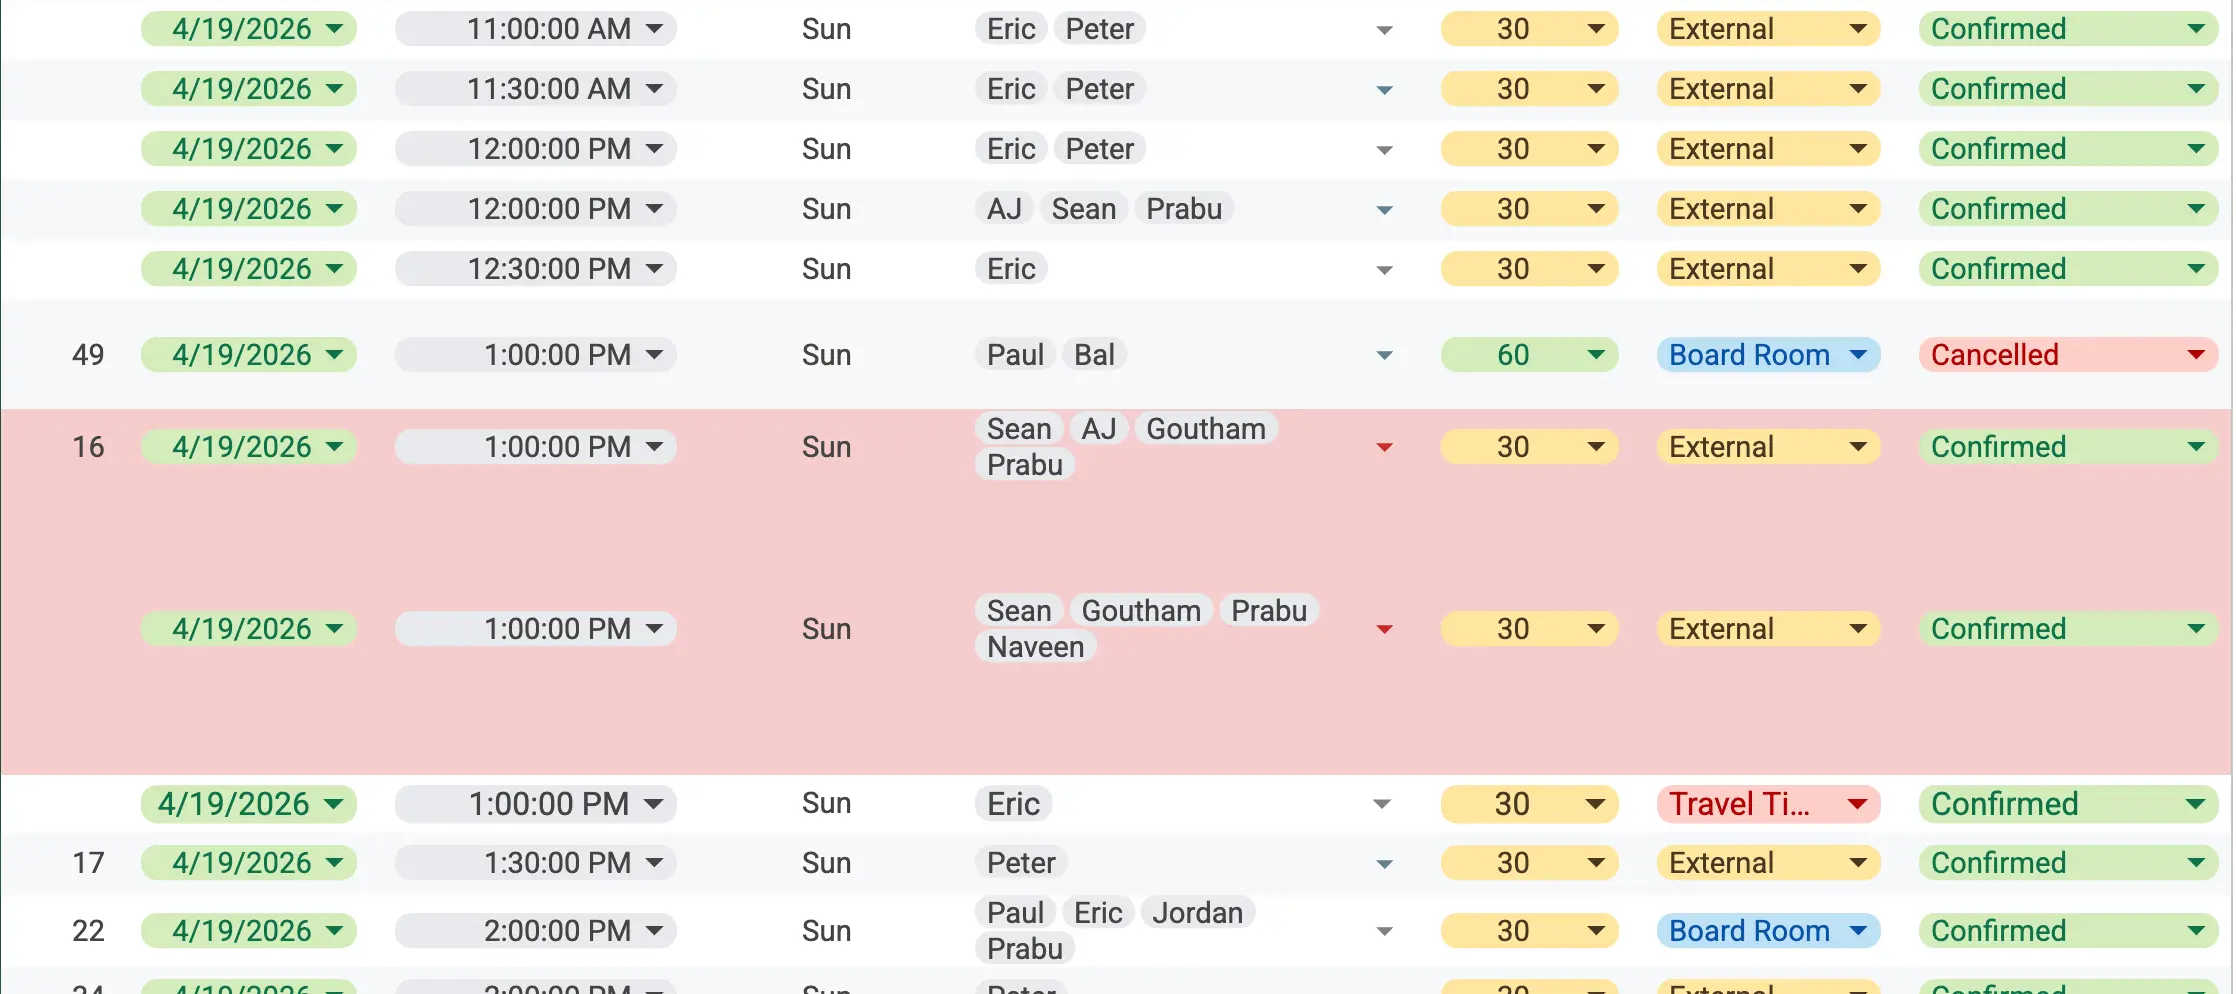This screenshot has height=994, width=2236.
Task: Select the Jordan attendee chip
Action: (x=1197, y=913)
